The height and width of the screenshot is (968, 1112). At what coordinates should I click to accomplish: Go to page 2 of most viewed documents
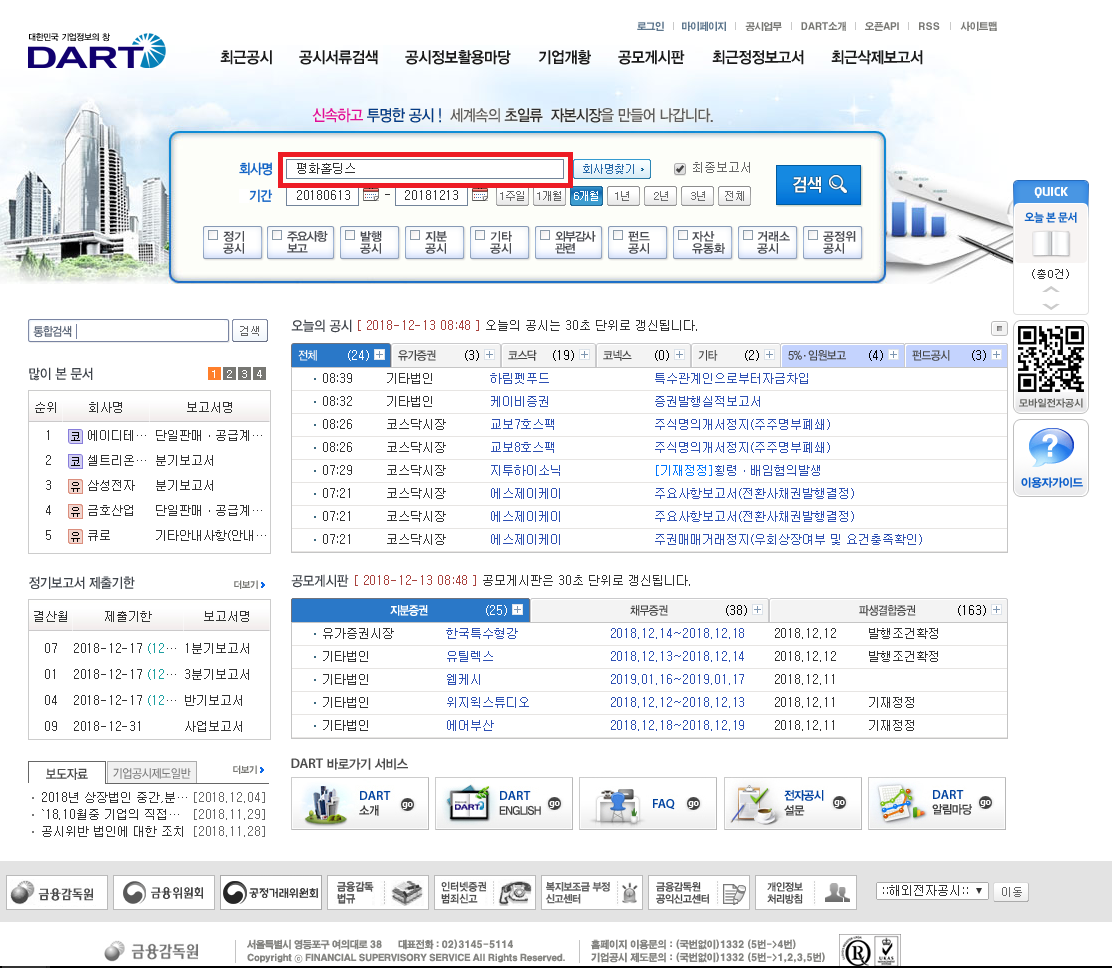tap(229, 374)
